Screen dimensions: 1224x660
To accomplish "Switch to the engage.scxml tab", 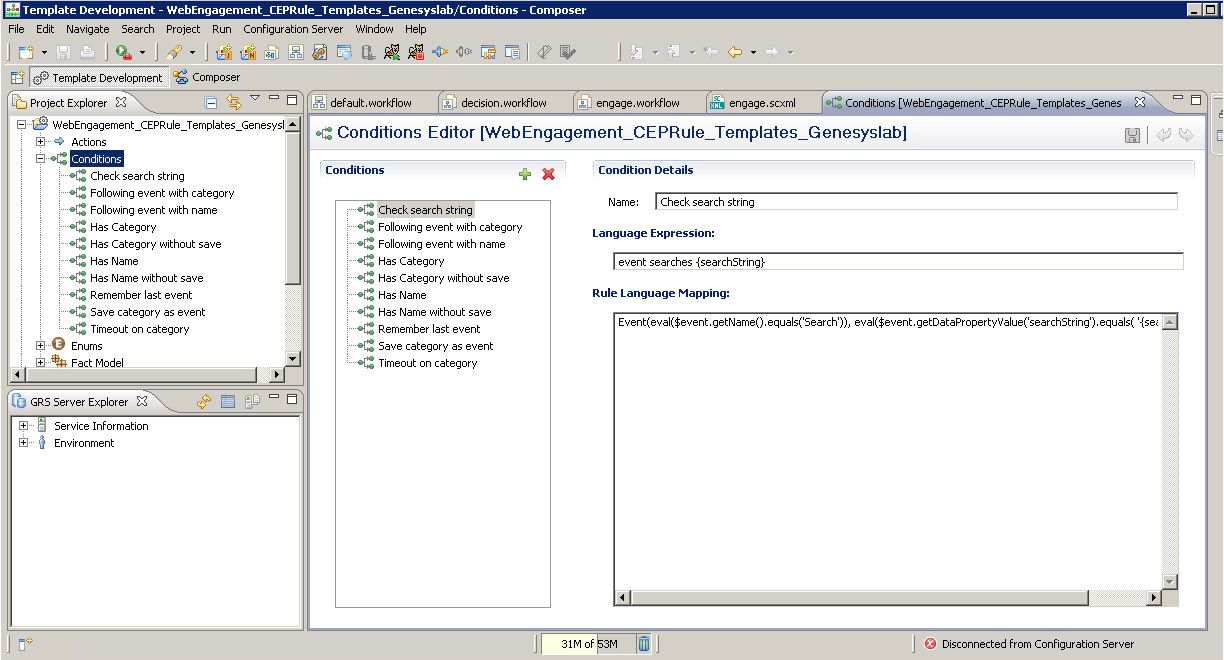I will click(x=762, y=102).
